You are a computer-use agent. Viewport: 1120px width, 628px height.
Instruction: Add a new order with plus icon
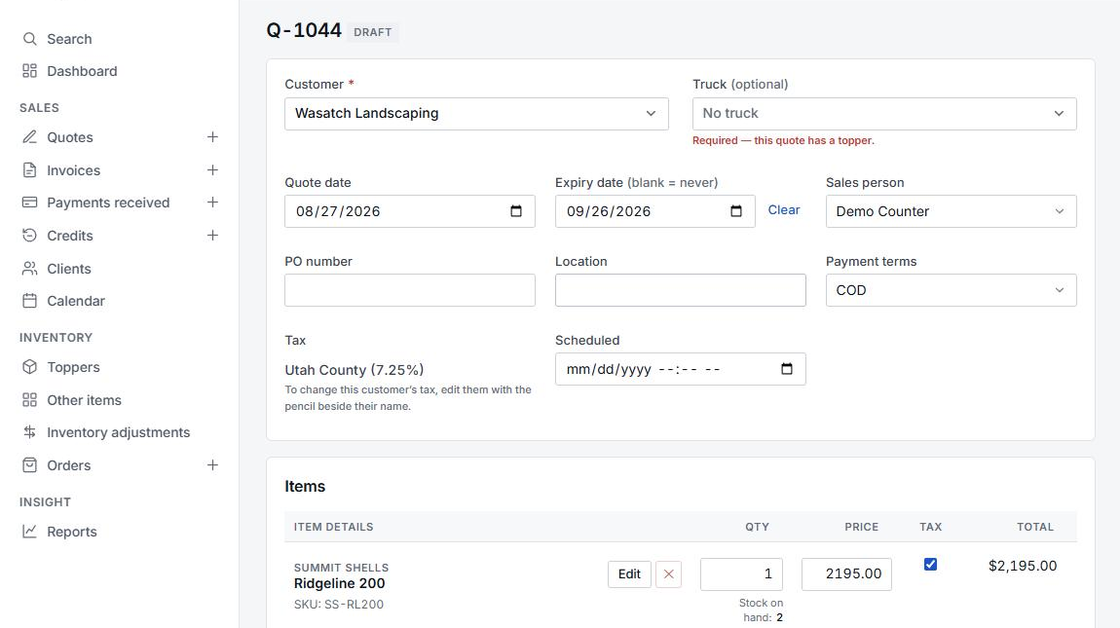(212, 465)
